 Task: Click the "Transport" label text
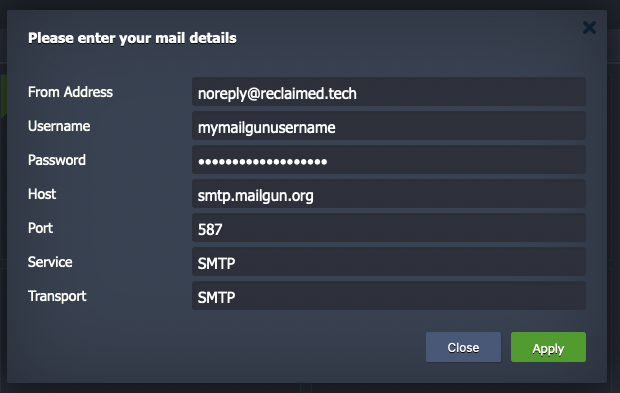(x=57, y=296)
